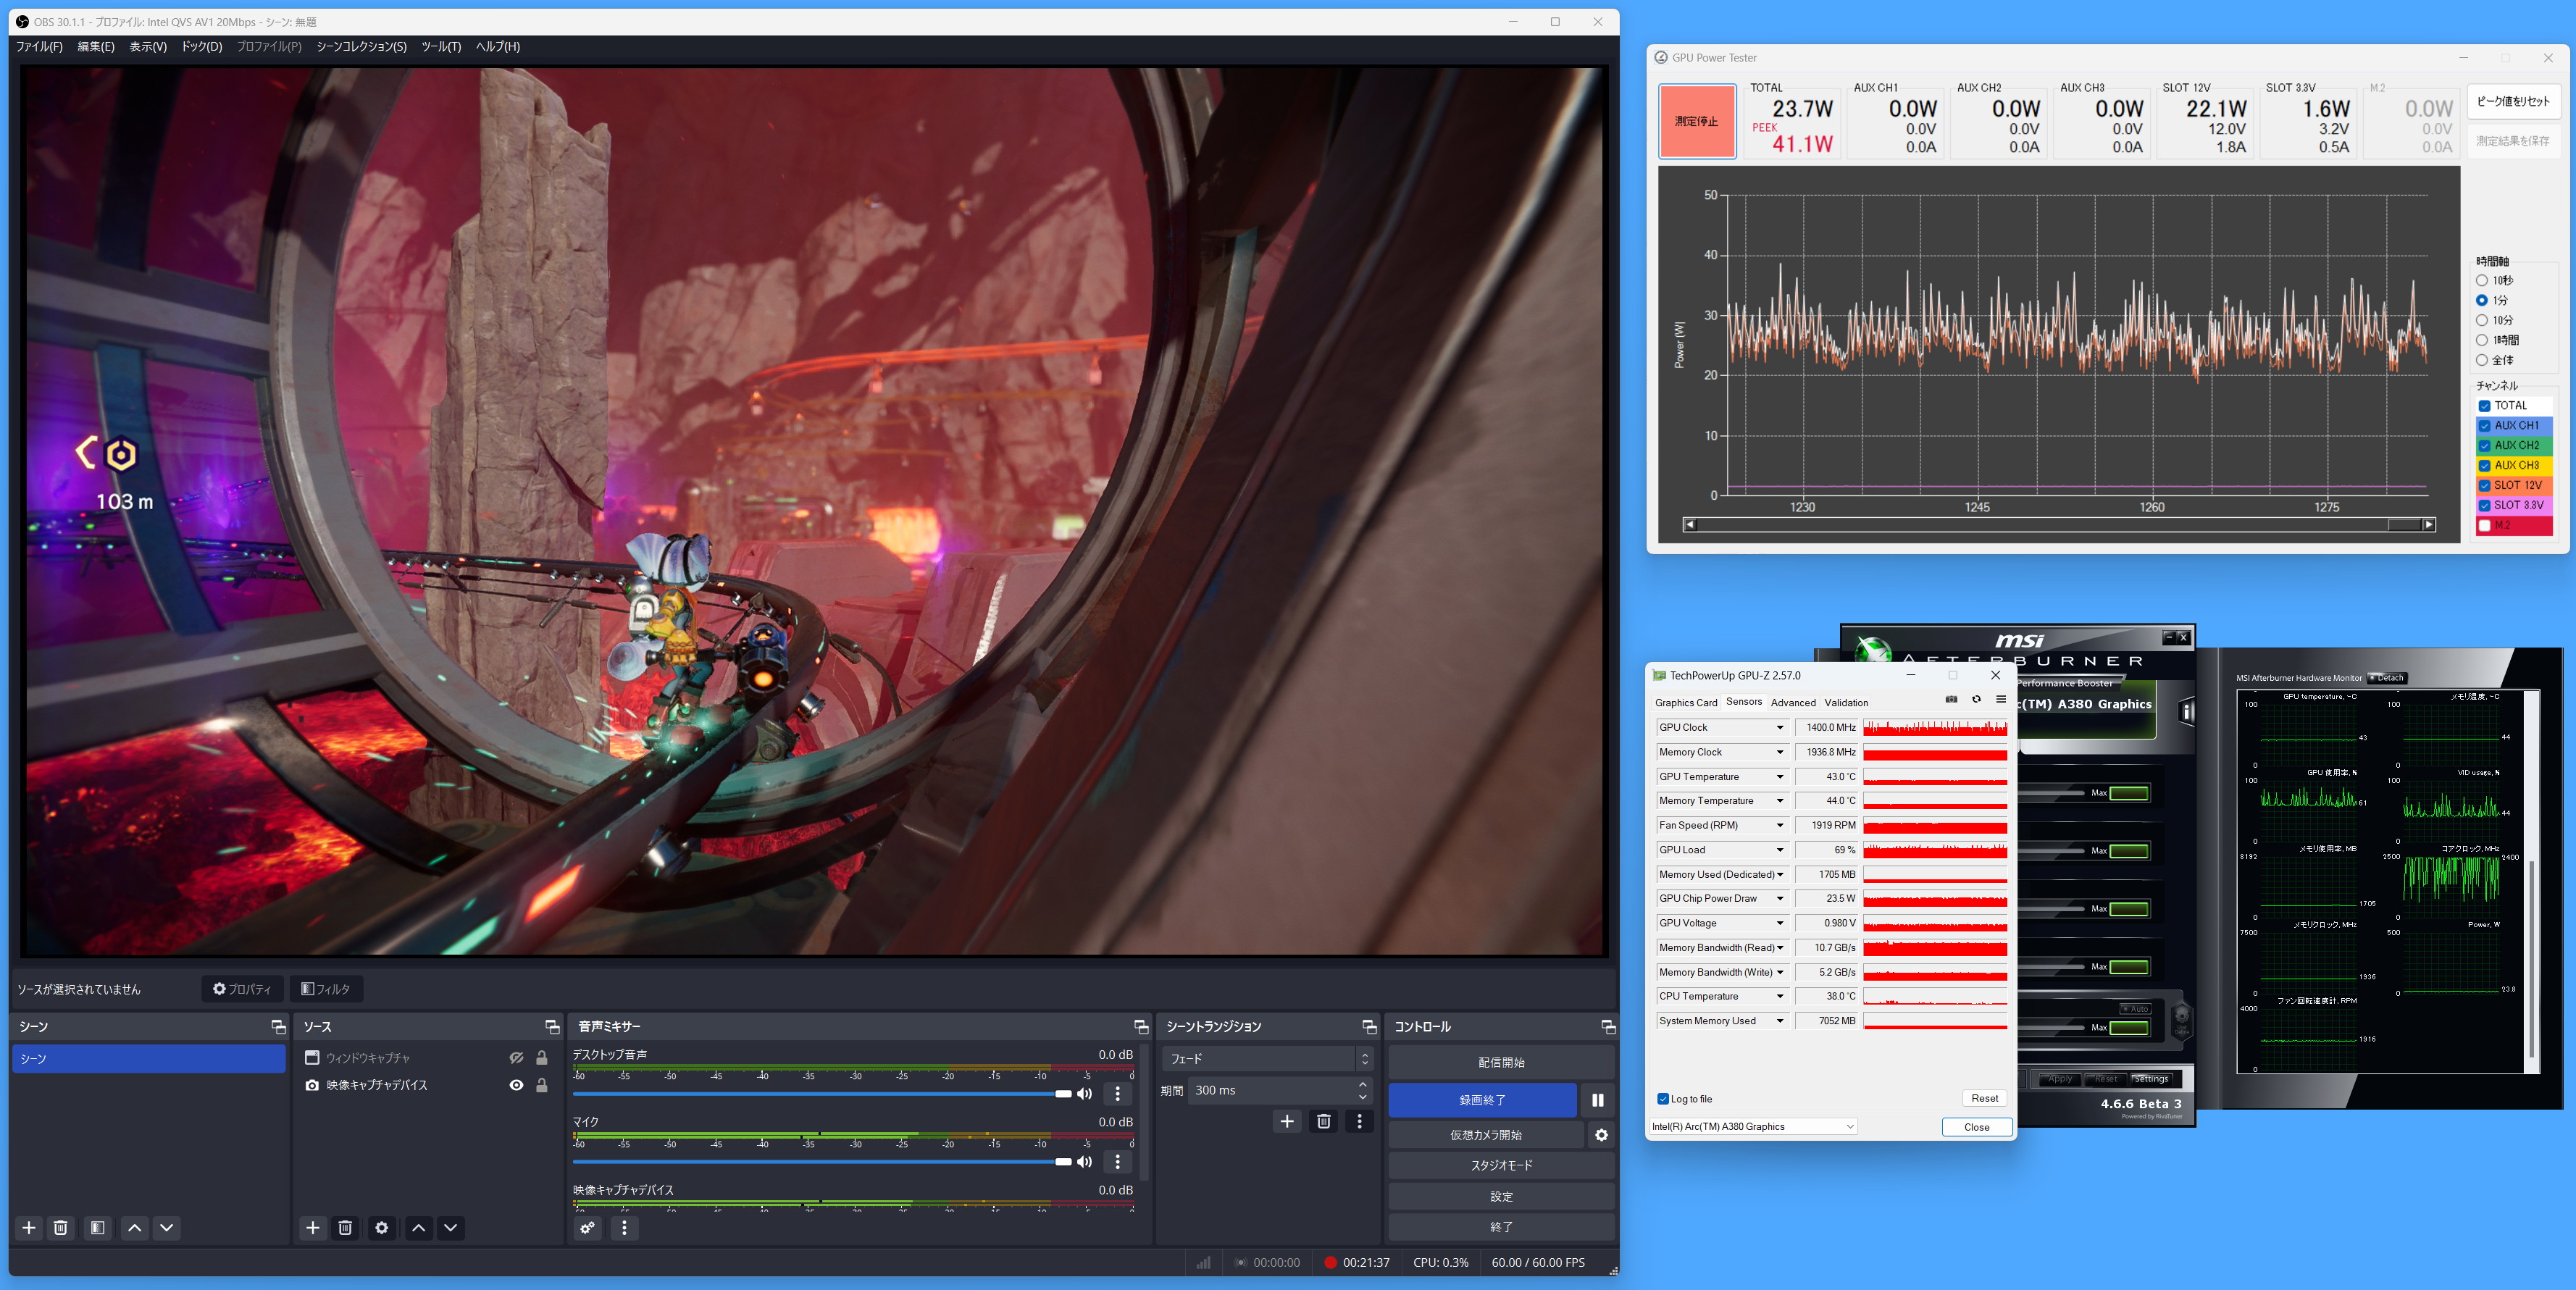Mute the デスクトップ音声 speaker icon
This screenshot has width=2576, height=1290.
click(x=1084, y=1094)
